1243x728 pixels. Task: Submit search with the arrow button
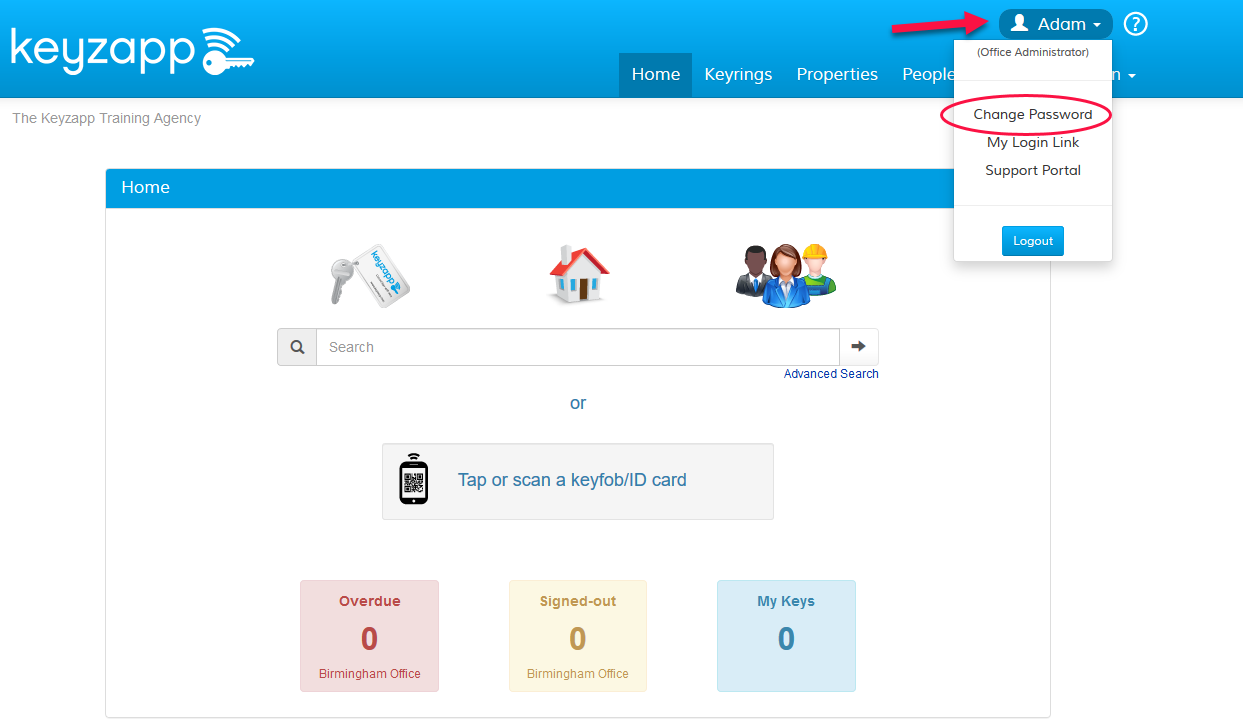tap(858, 346)
